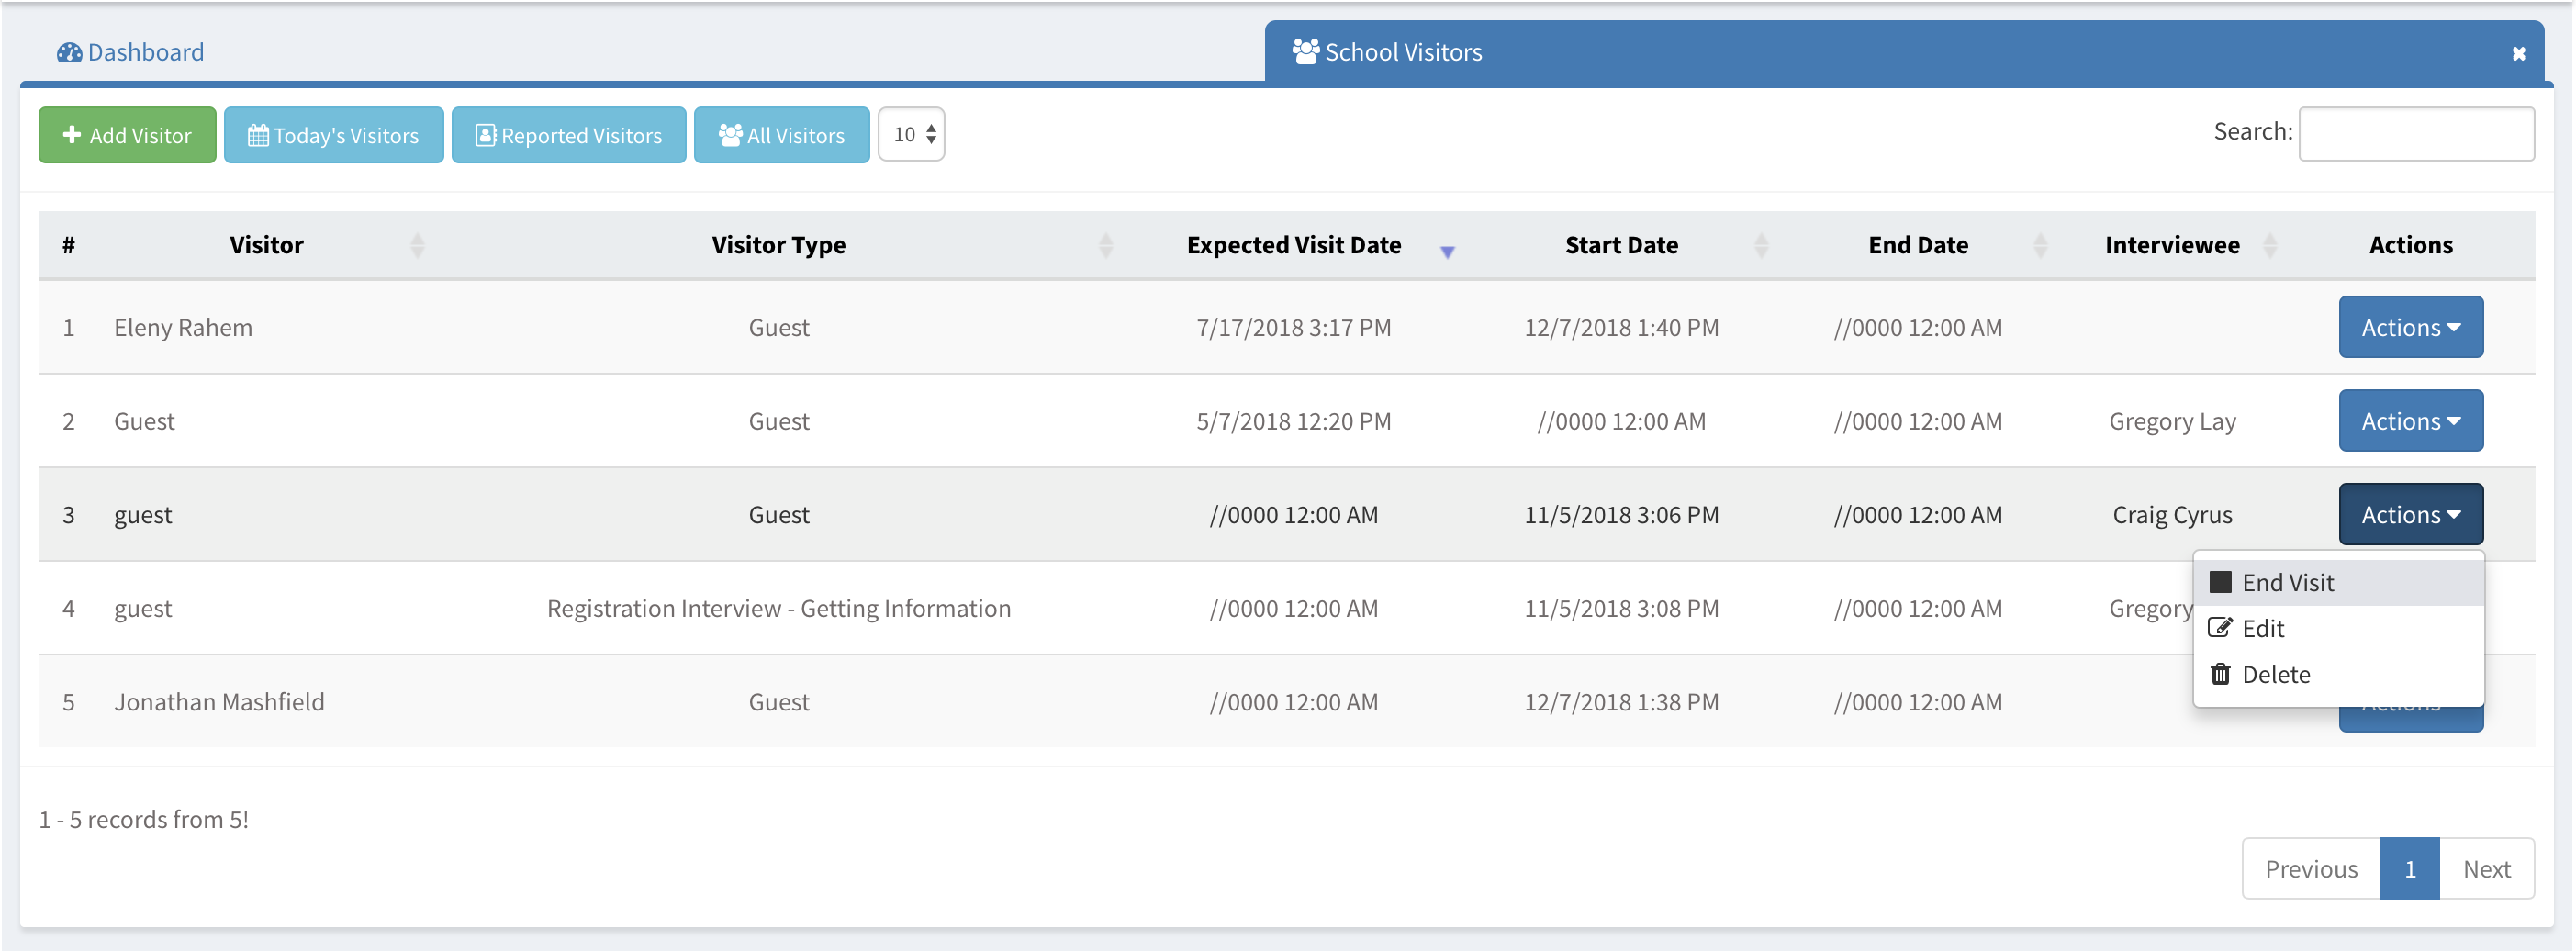
Task: Click the trash icon beside Delete
Action: tap(2220, 674)
